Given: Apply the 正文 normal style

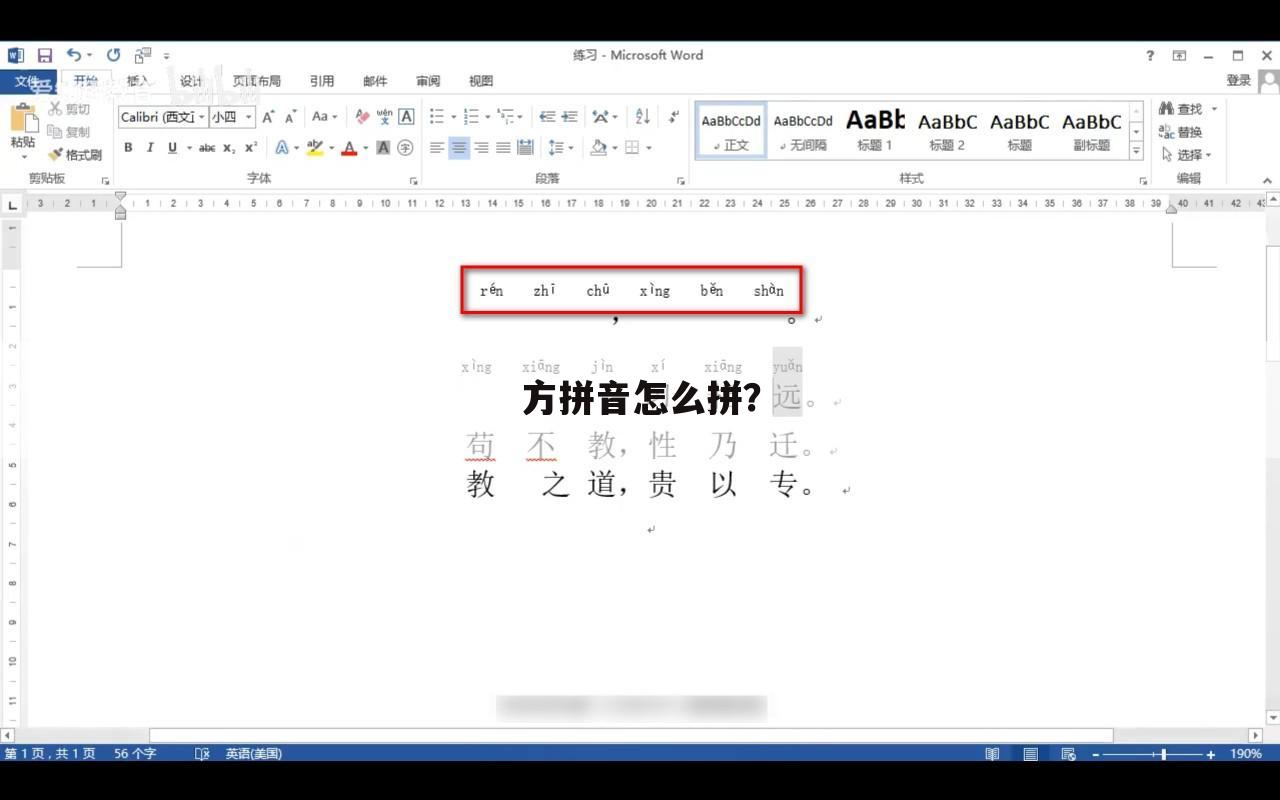Looking at the screenshot, I should [x=731, y=130].
